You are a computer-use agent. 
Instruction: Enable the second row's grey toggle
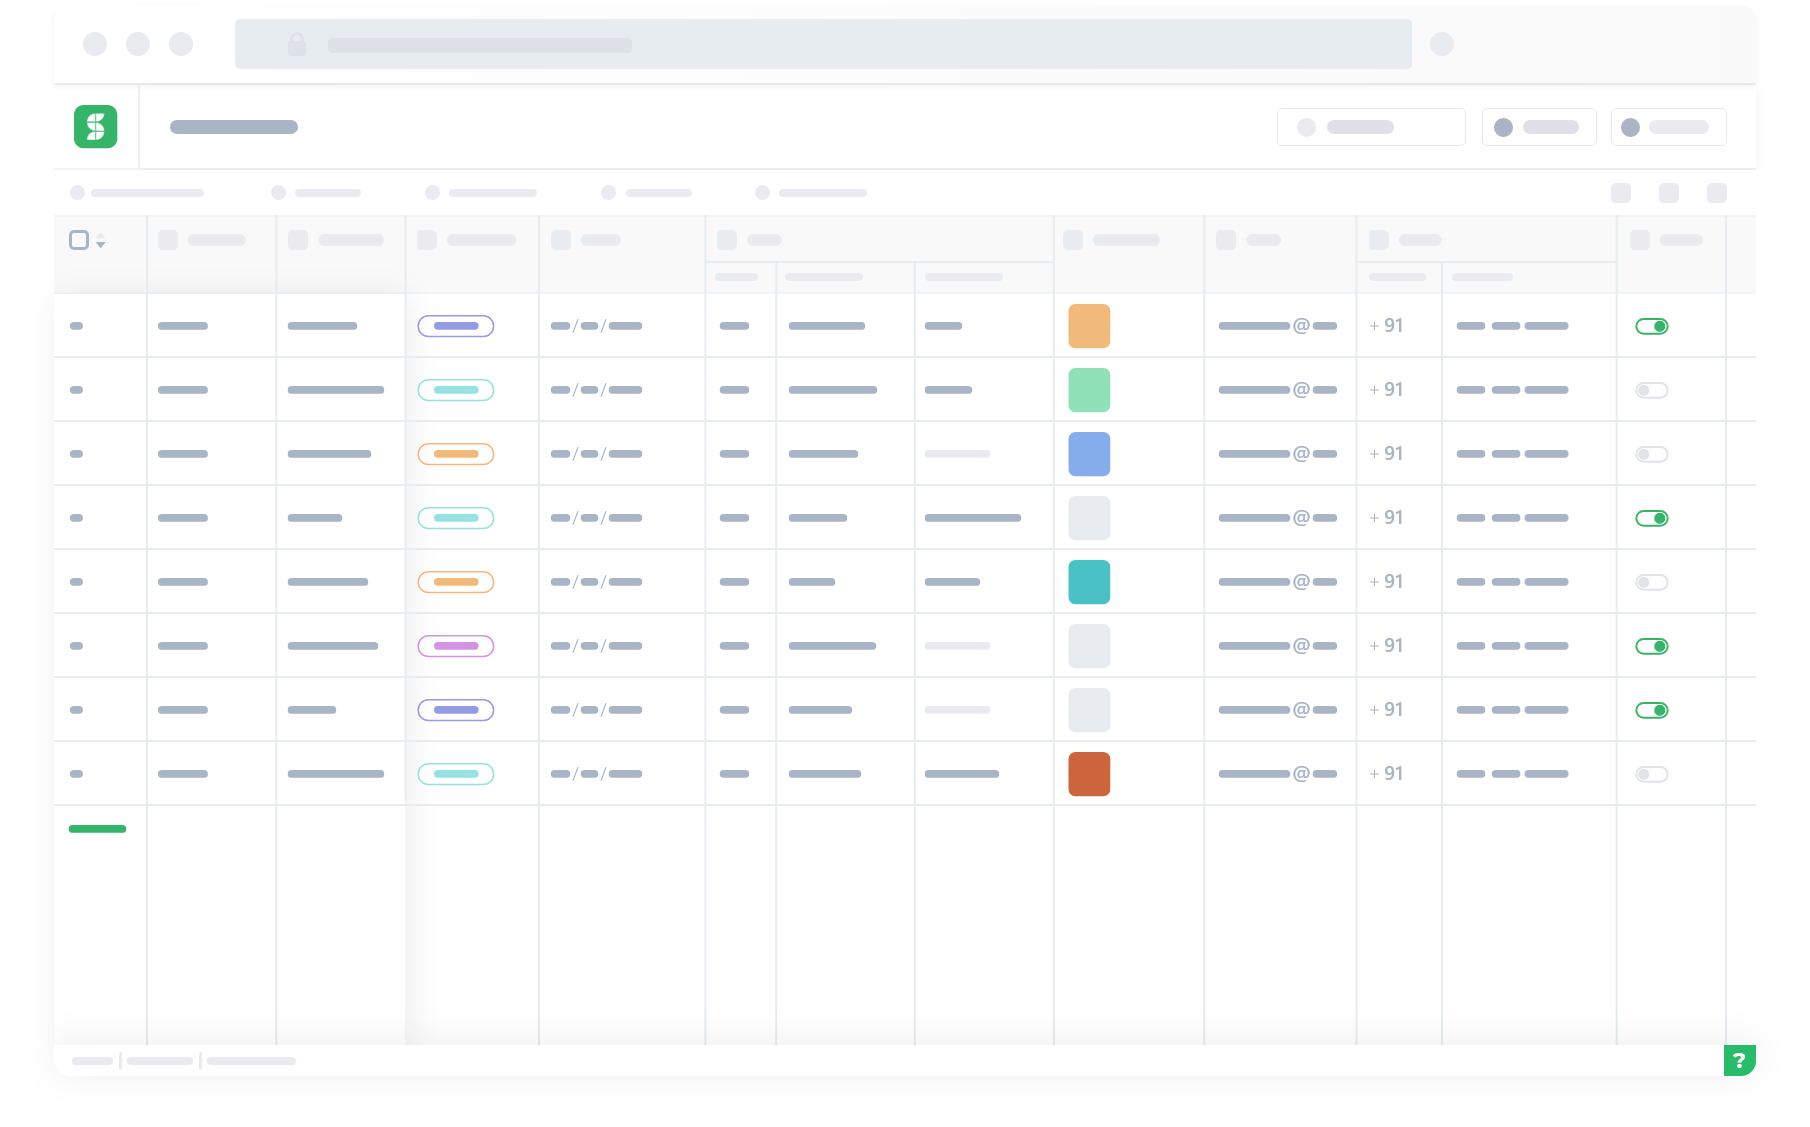[x=1652, y=390]
